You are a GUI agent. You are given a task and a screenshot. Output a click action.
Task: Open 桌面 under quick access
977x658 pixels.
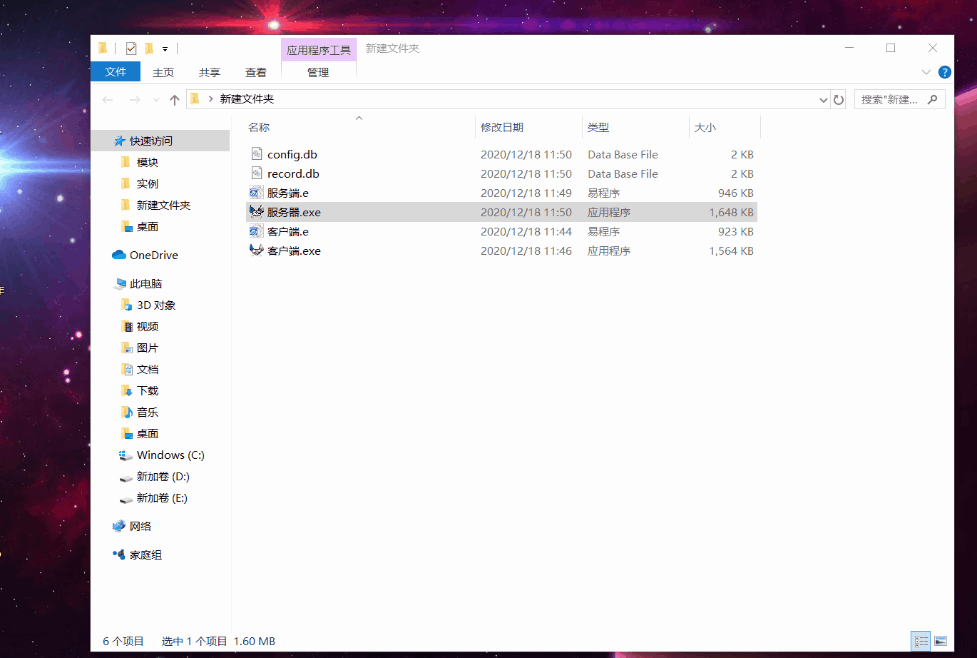click(148, 226)
